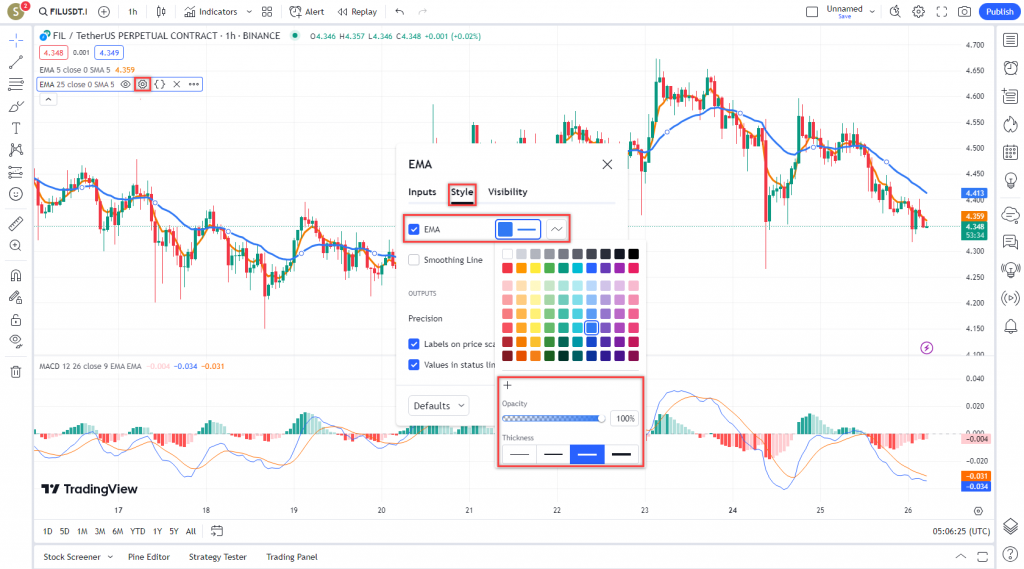
Task: Change the 1h timeframe interval
Action: click(x=133, y=12)
